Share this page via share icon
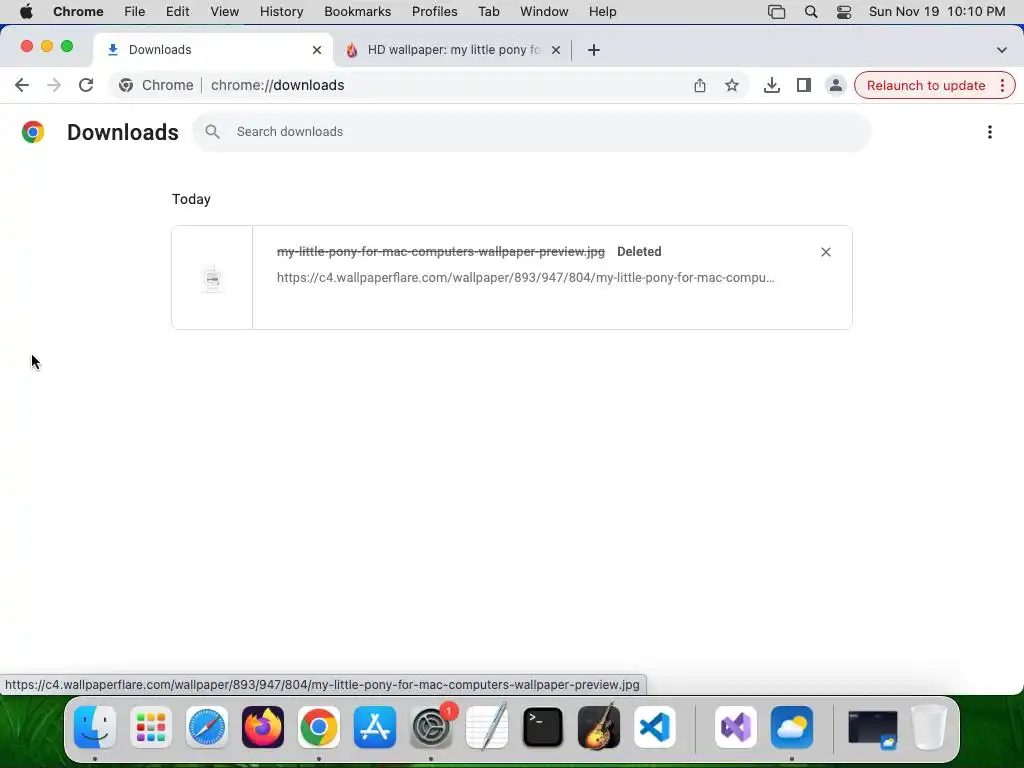The image size is (1024, 768). (x=699, y=86)
